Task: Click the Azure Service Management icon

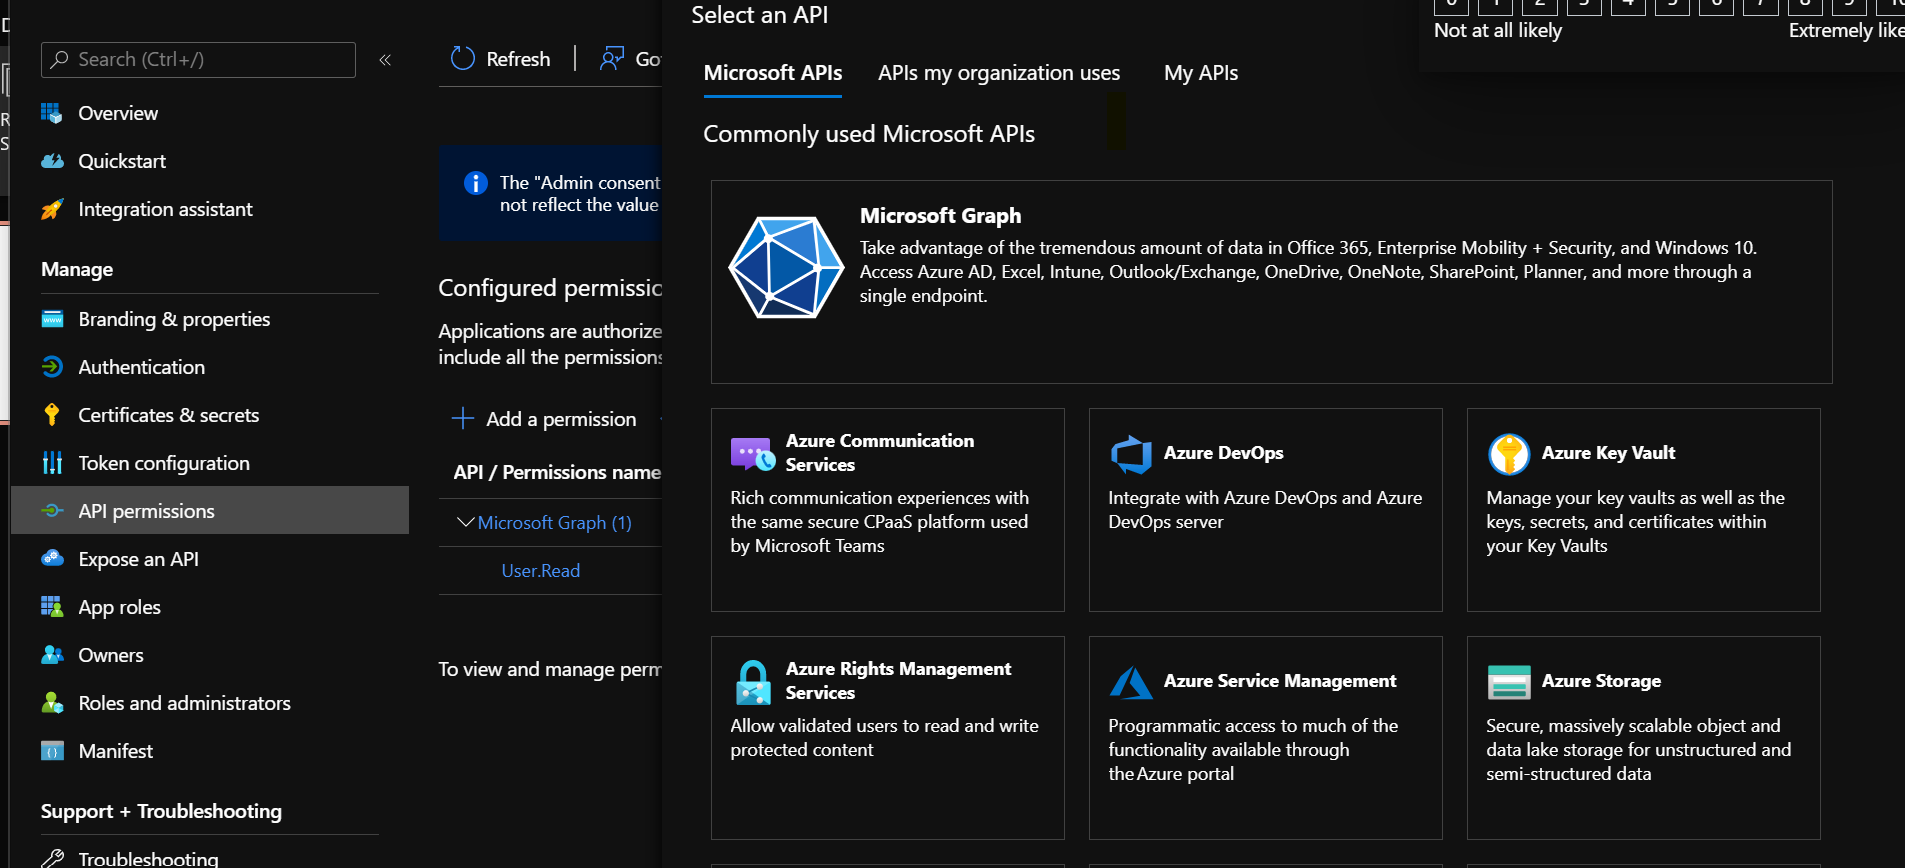Action: [1131, 682]
